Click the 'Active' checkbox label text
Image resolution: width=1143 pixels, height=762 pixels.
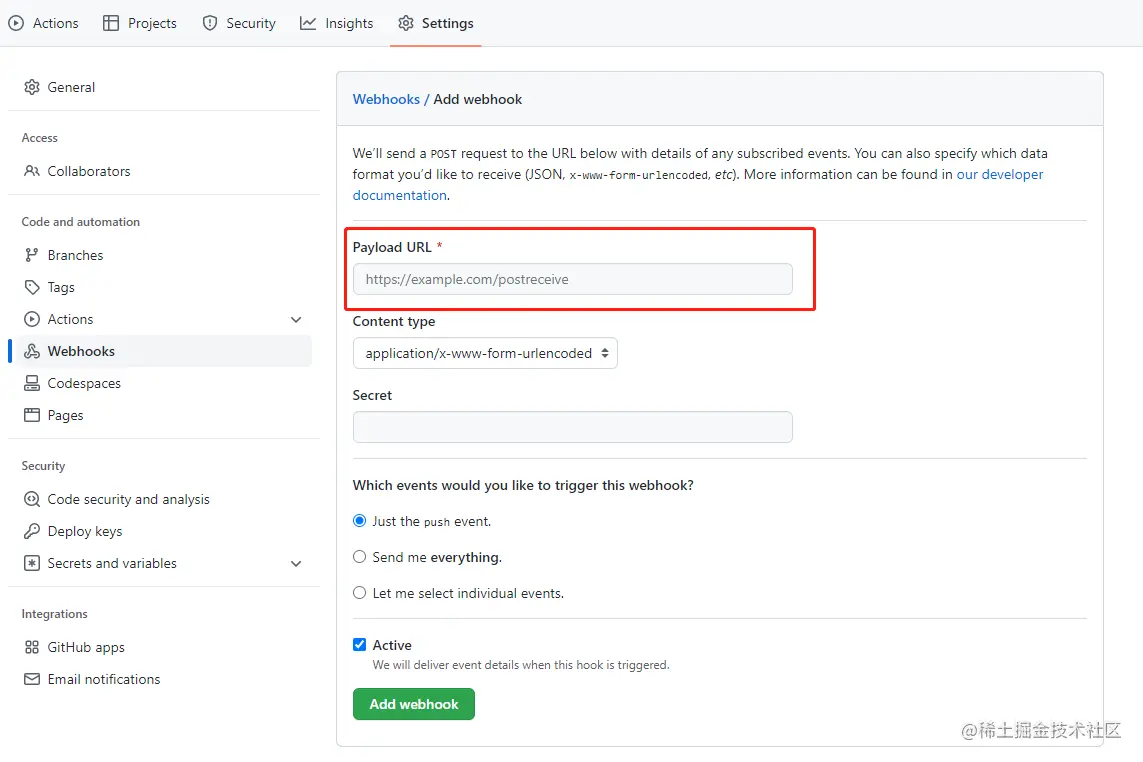(x=392, y=645)
